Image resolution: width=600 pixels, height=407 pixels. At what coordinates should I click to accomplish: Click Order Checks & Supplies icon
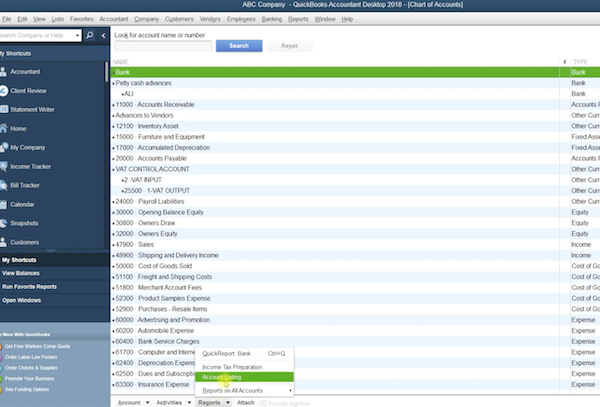pos(1,368)
